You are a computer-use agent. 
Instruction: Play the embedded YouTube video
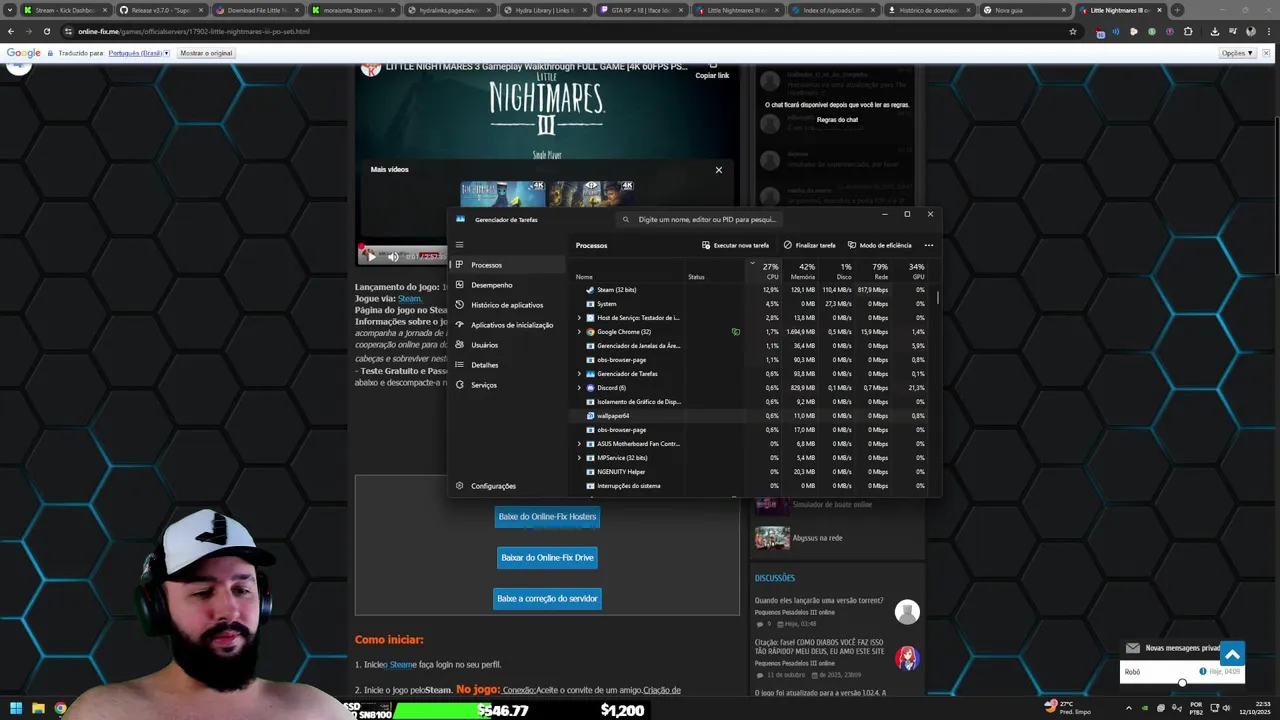click(371, 257)
